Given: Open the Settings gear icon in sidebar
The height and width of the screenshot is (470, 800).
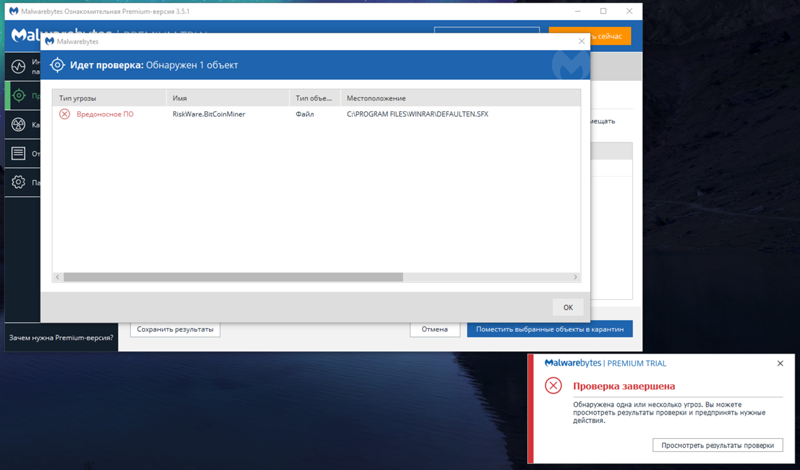Looking at the screenshot, I should click(18, 182).
